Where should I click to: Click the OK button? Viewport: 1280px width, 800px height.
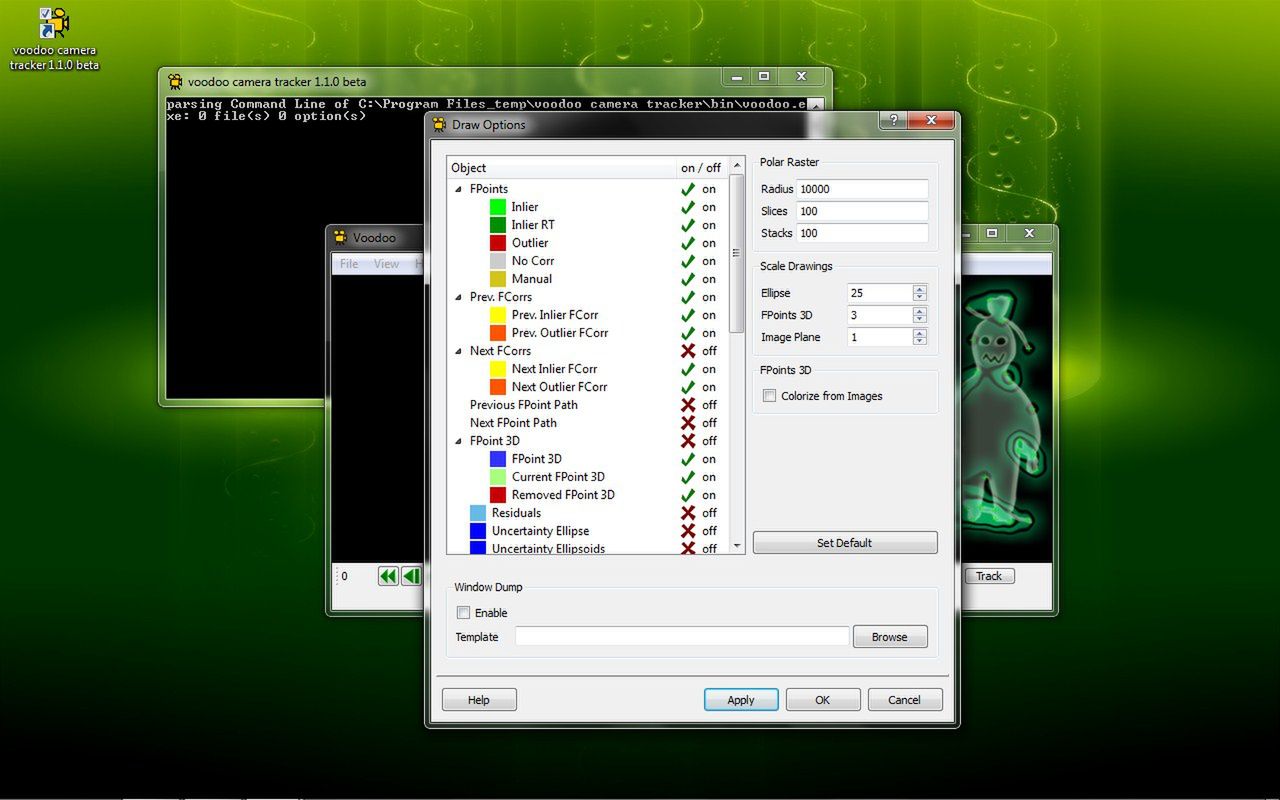[x=823, y=700]
